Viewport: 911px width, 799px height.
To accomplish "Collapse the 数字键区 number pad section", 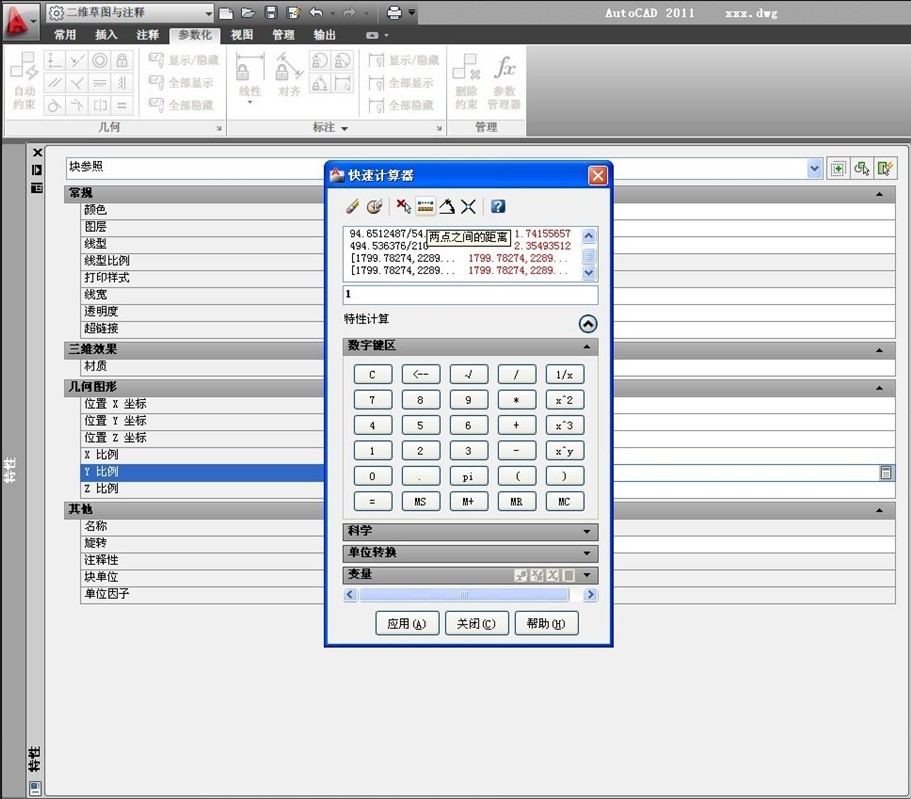I will 587,346.
